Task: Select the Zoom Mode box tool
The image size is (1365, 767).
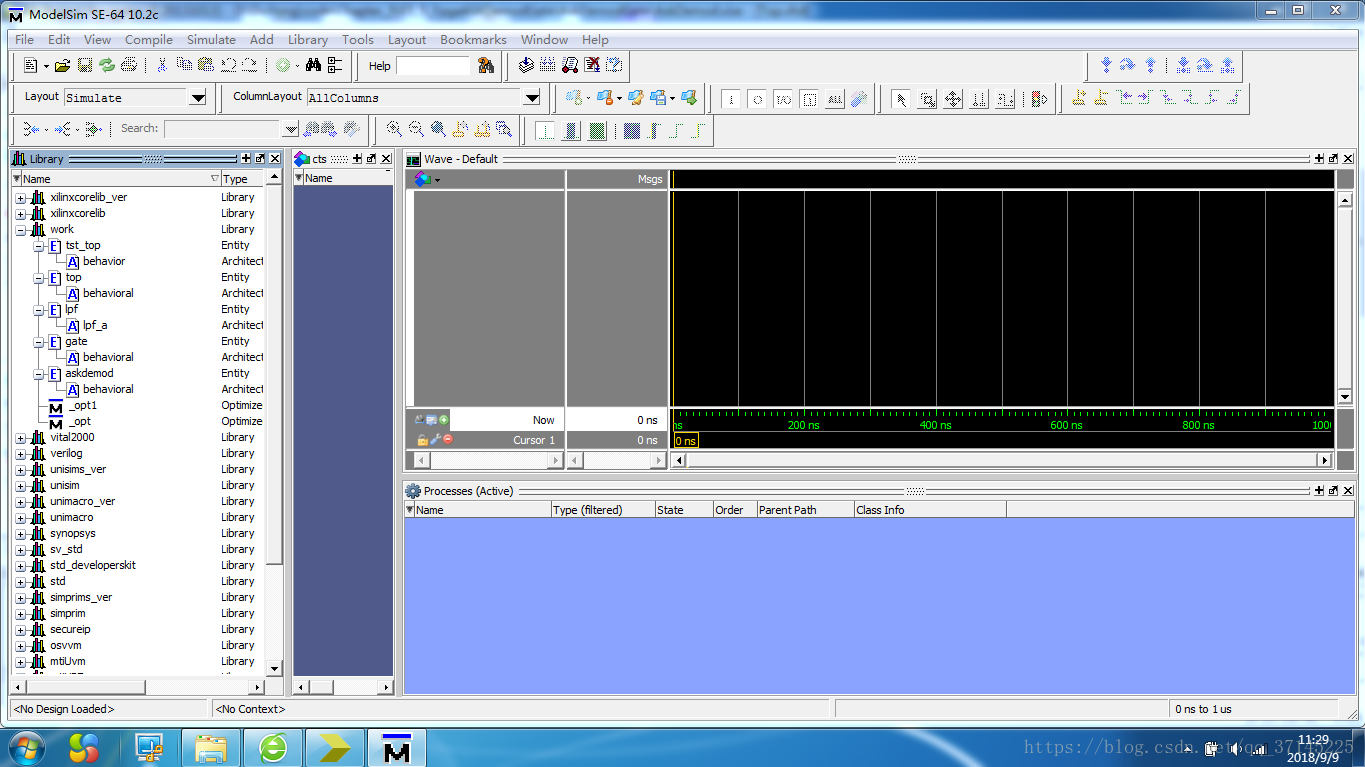Action: (928, 98)
